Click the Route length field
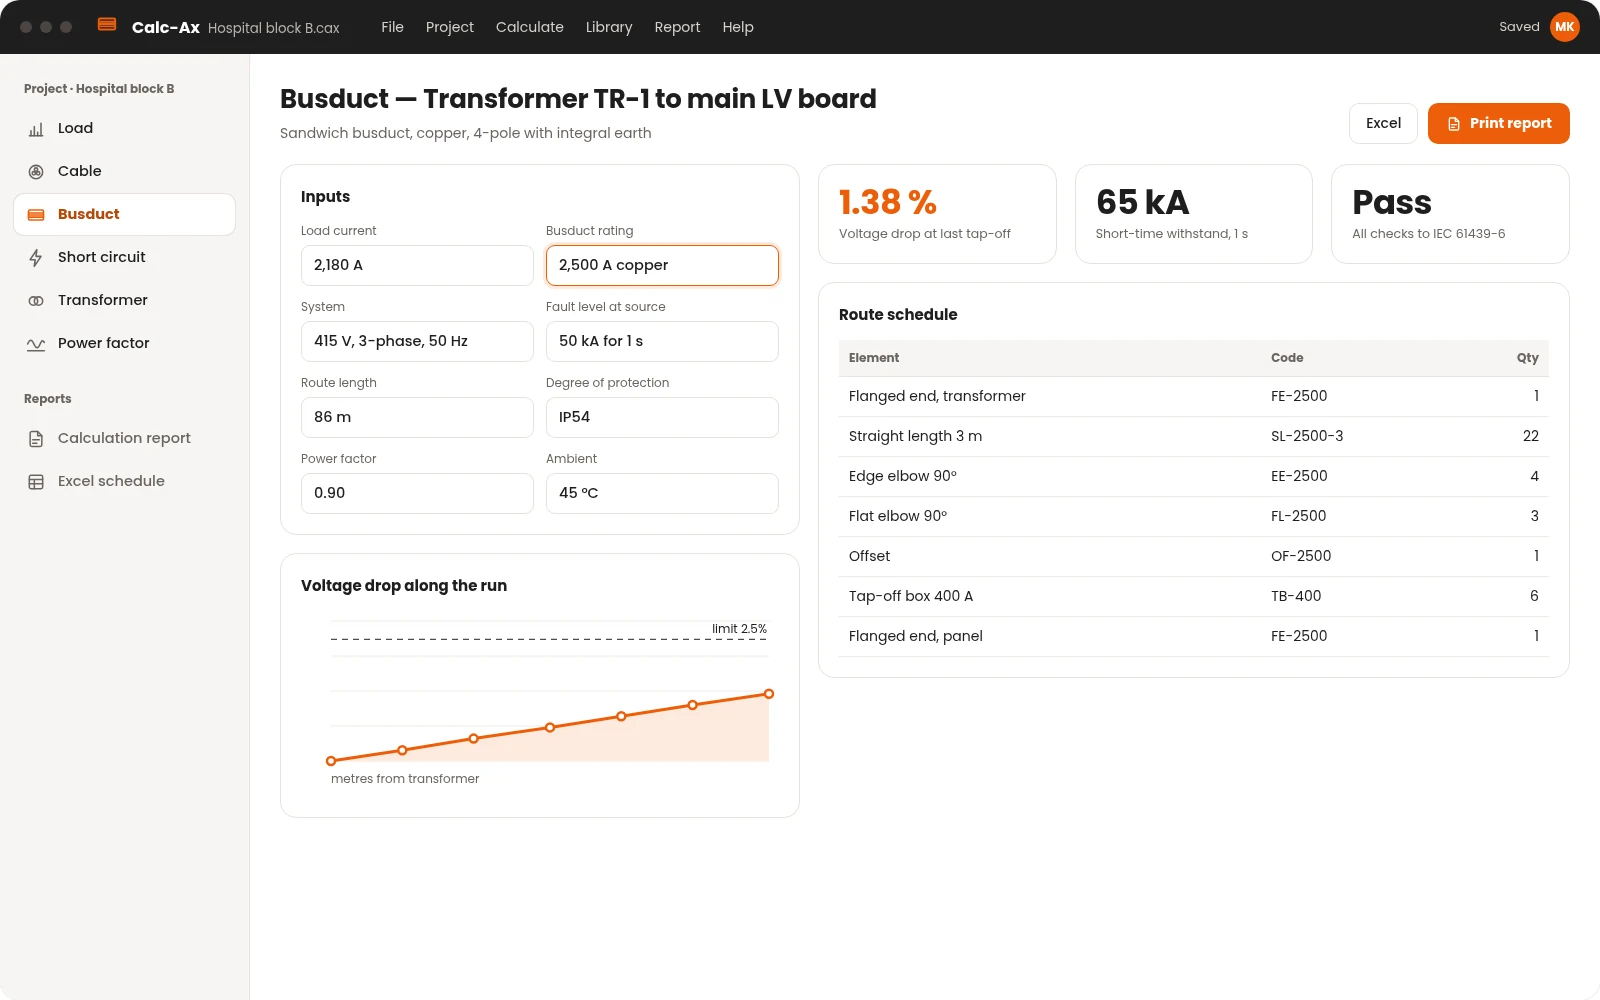Image resolution: width=1600 pixels, height=1000 pixels. coord(417,417)
